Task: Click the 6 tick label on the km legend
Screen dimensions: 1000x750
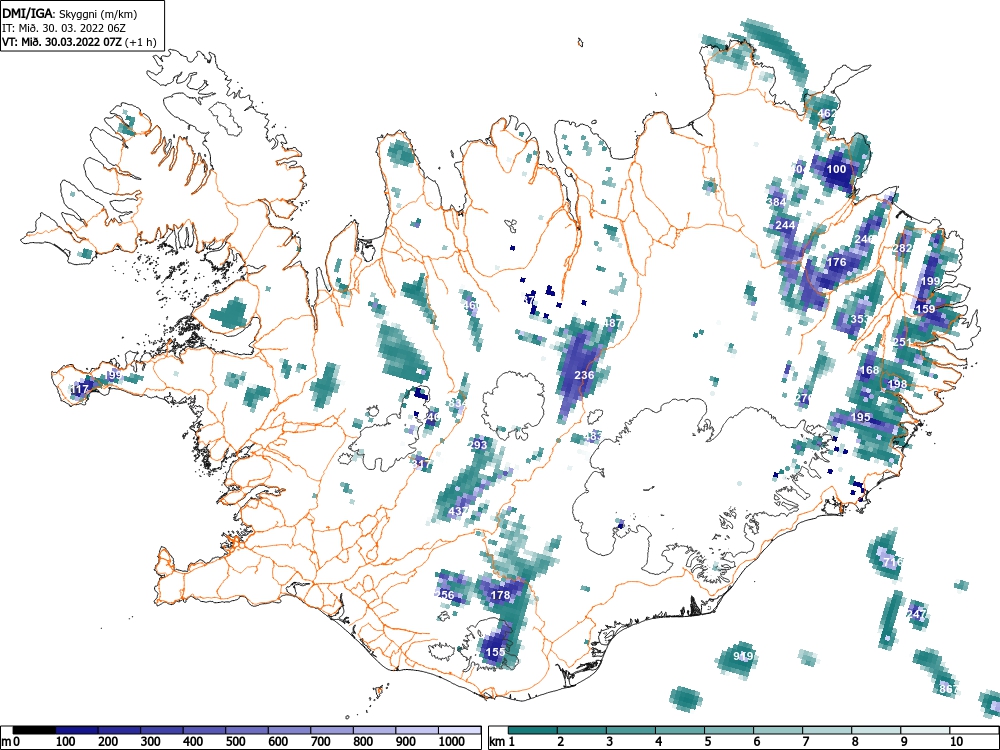Action: tap(756, 742)
